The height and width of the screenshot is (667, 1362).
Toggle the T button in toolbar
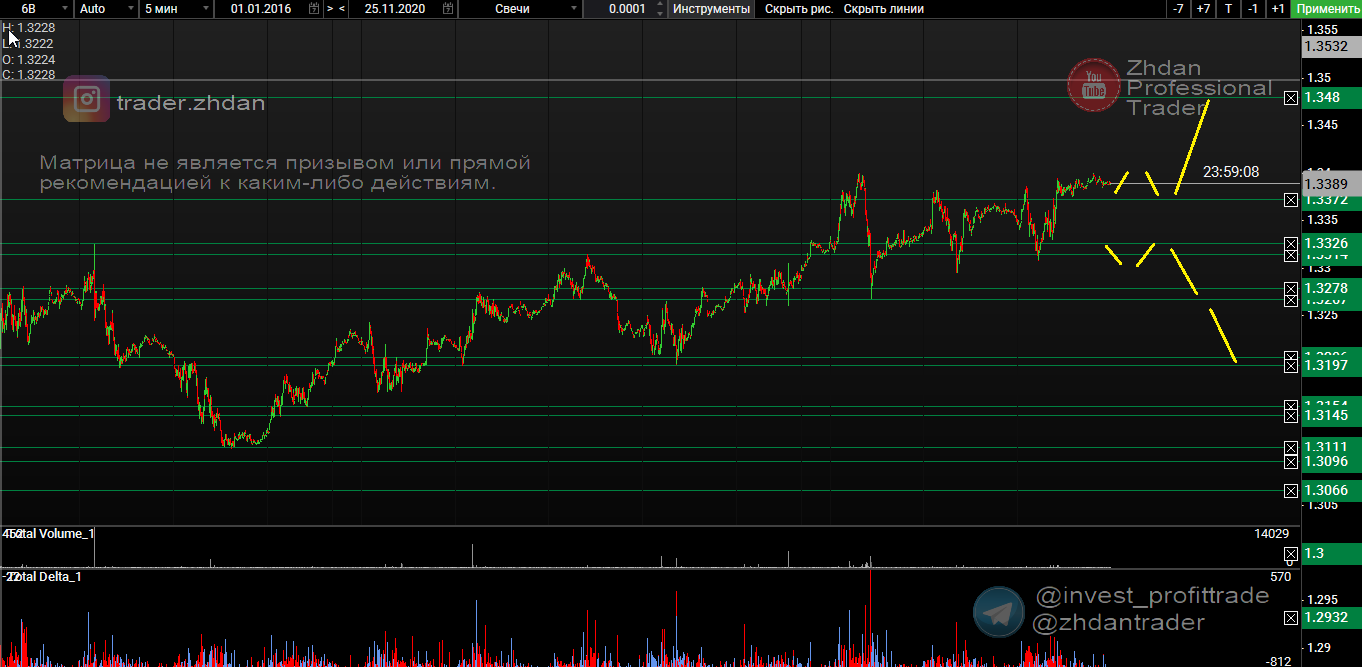[1228, 9]
